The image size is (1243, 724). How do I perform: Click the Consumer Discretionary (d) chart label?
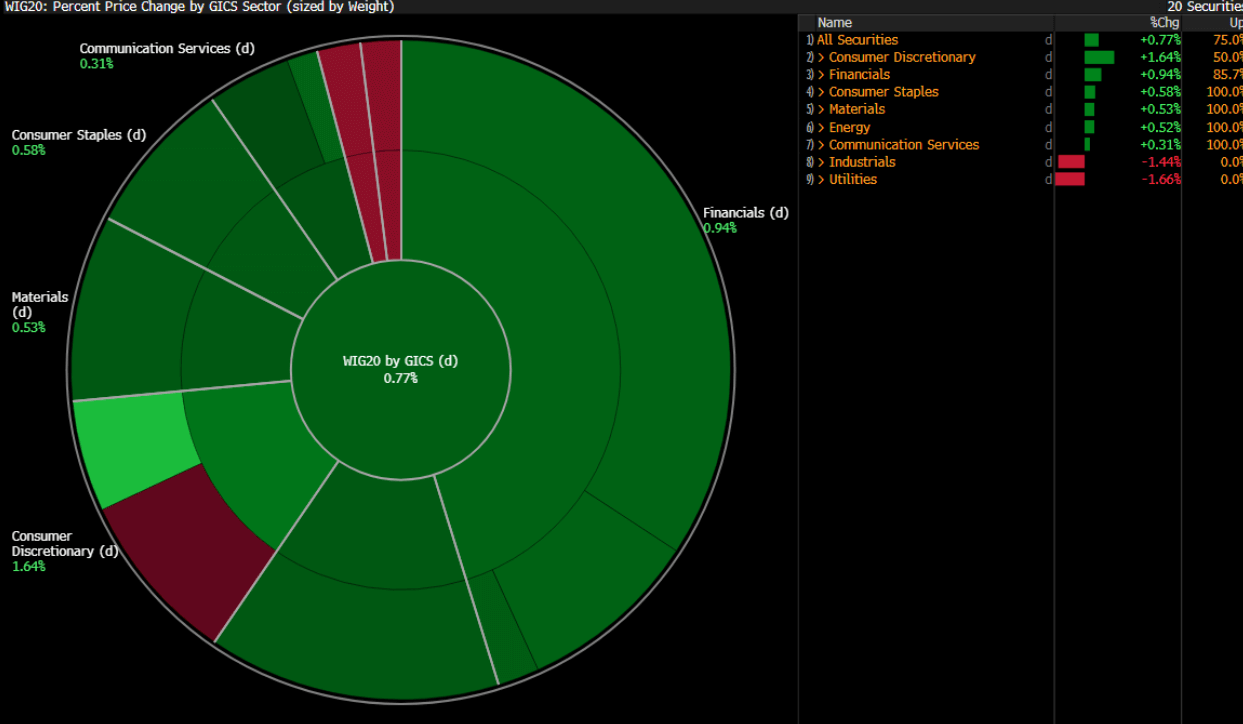tap(64, 544)
